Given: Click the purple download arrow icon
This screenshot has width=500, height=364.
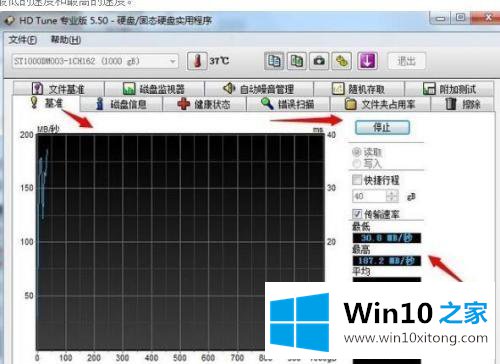Looking at the screenshot, I should (367, 61).
